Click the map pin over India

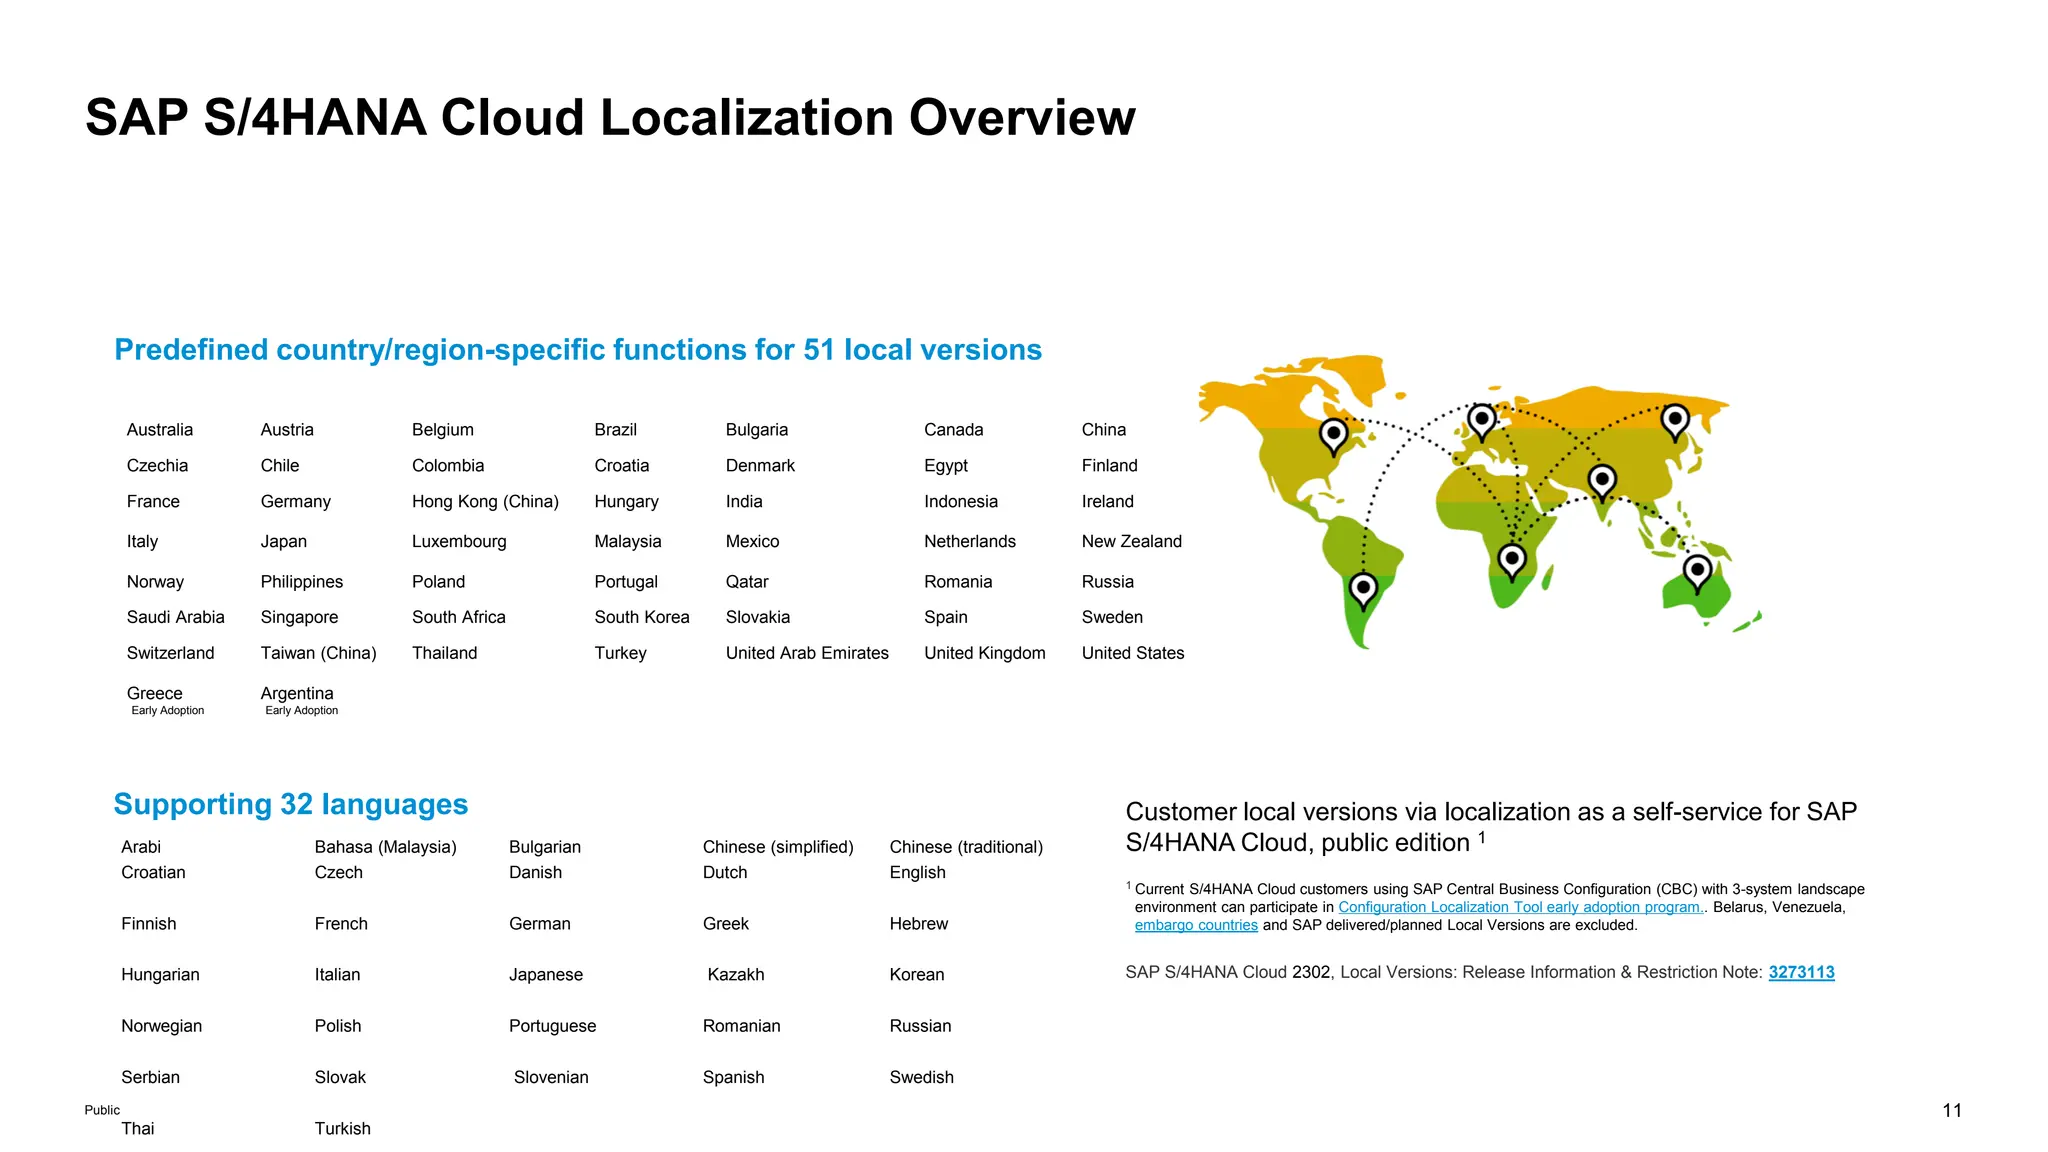pos(1602,483)
